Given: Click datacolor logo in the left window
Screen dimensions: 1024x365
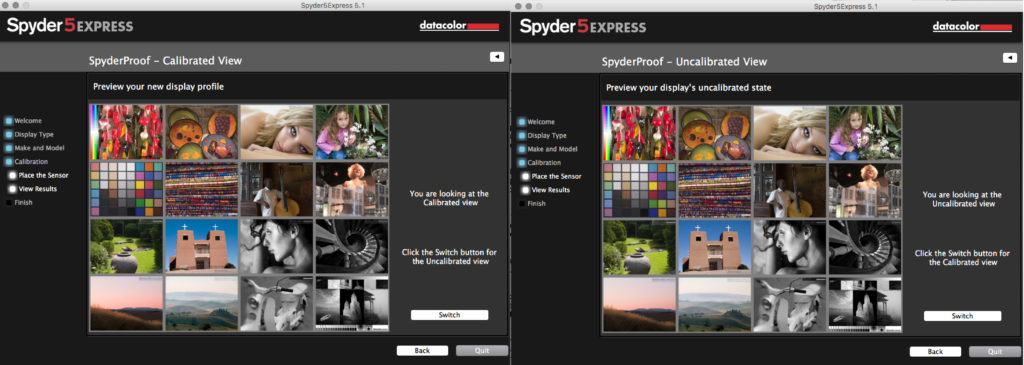Looking at the screenshot, I should [x=459, y=26].
